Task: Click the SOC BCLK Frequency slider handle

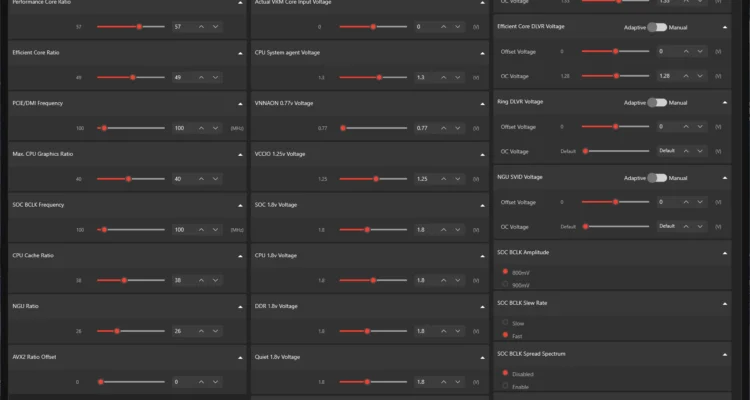Action: (x=104, y=230)
